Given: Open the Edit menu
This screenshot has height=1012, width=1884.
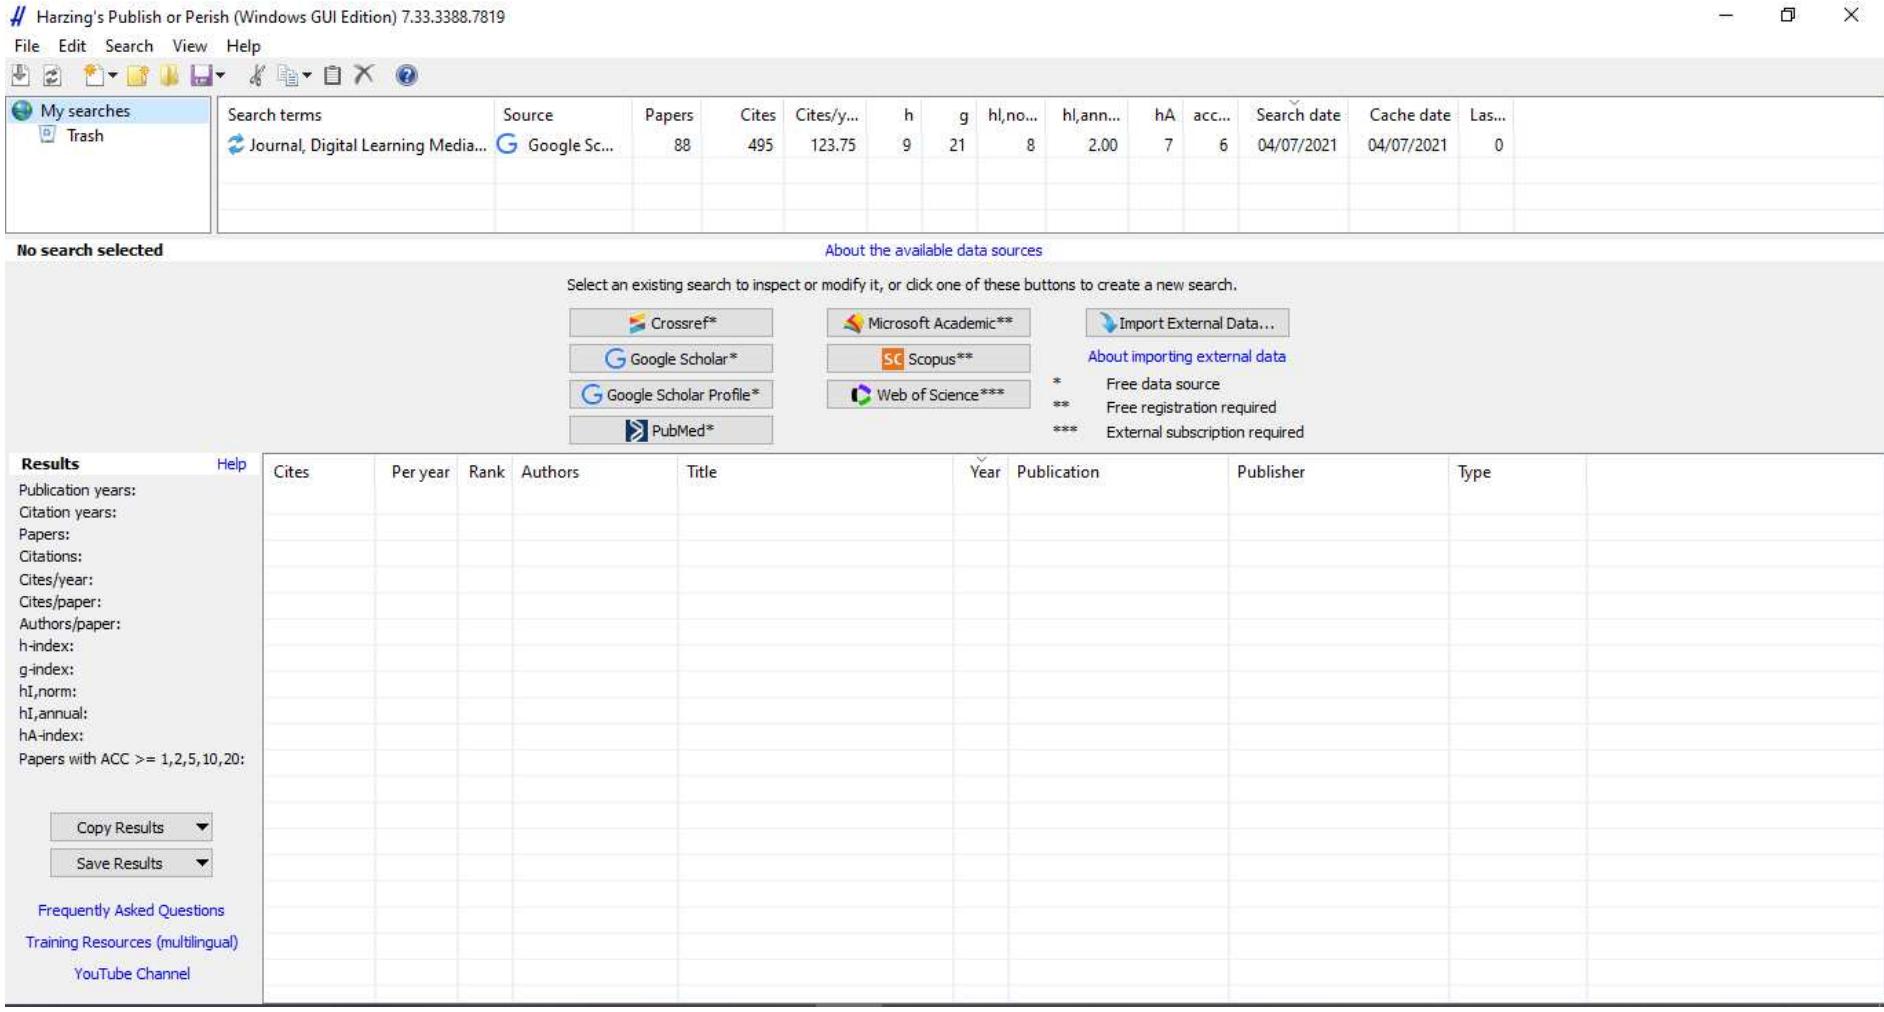Looking at the screenshot, I should [72, 46].
